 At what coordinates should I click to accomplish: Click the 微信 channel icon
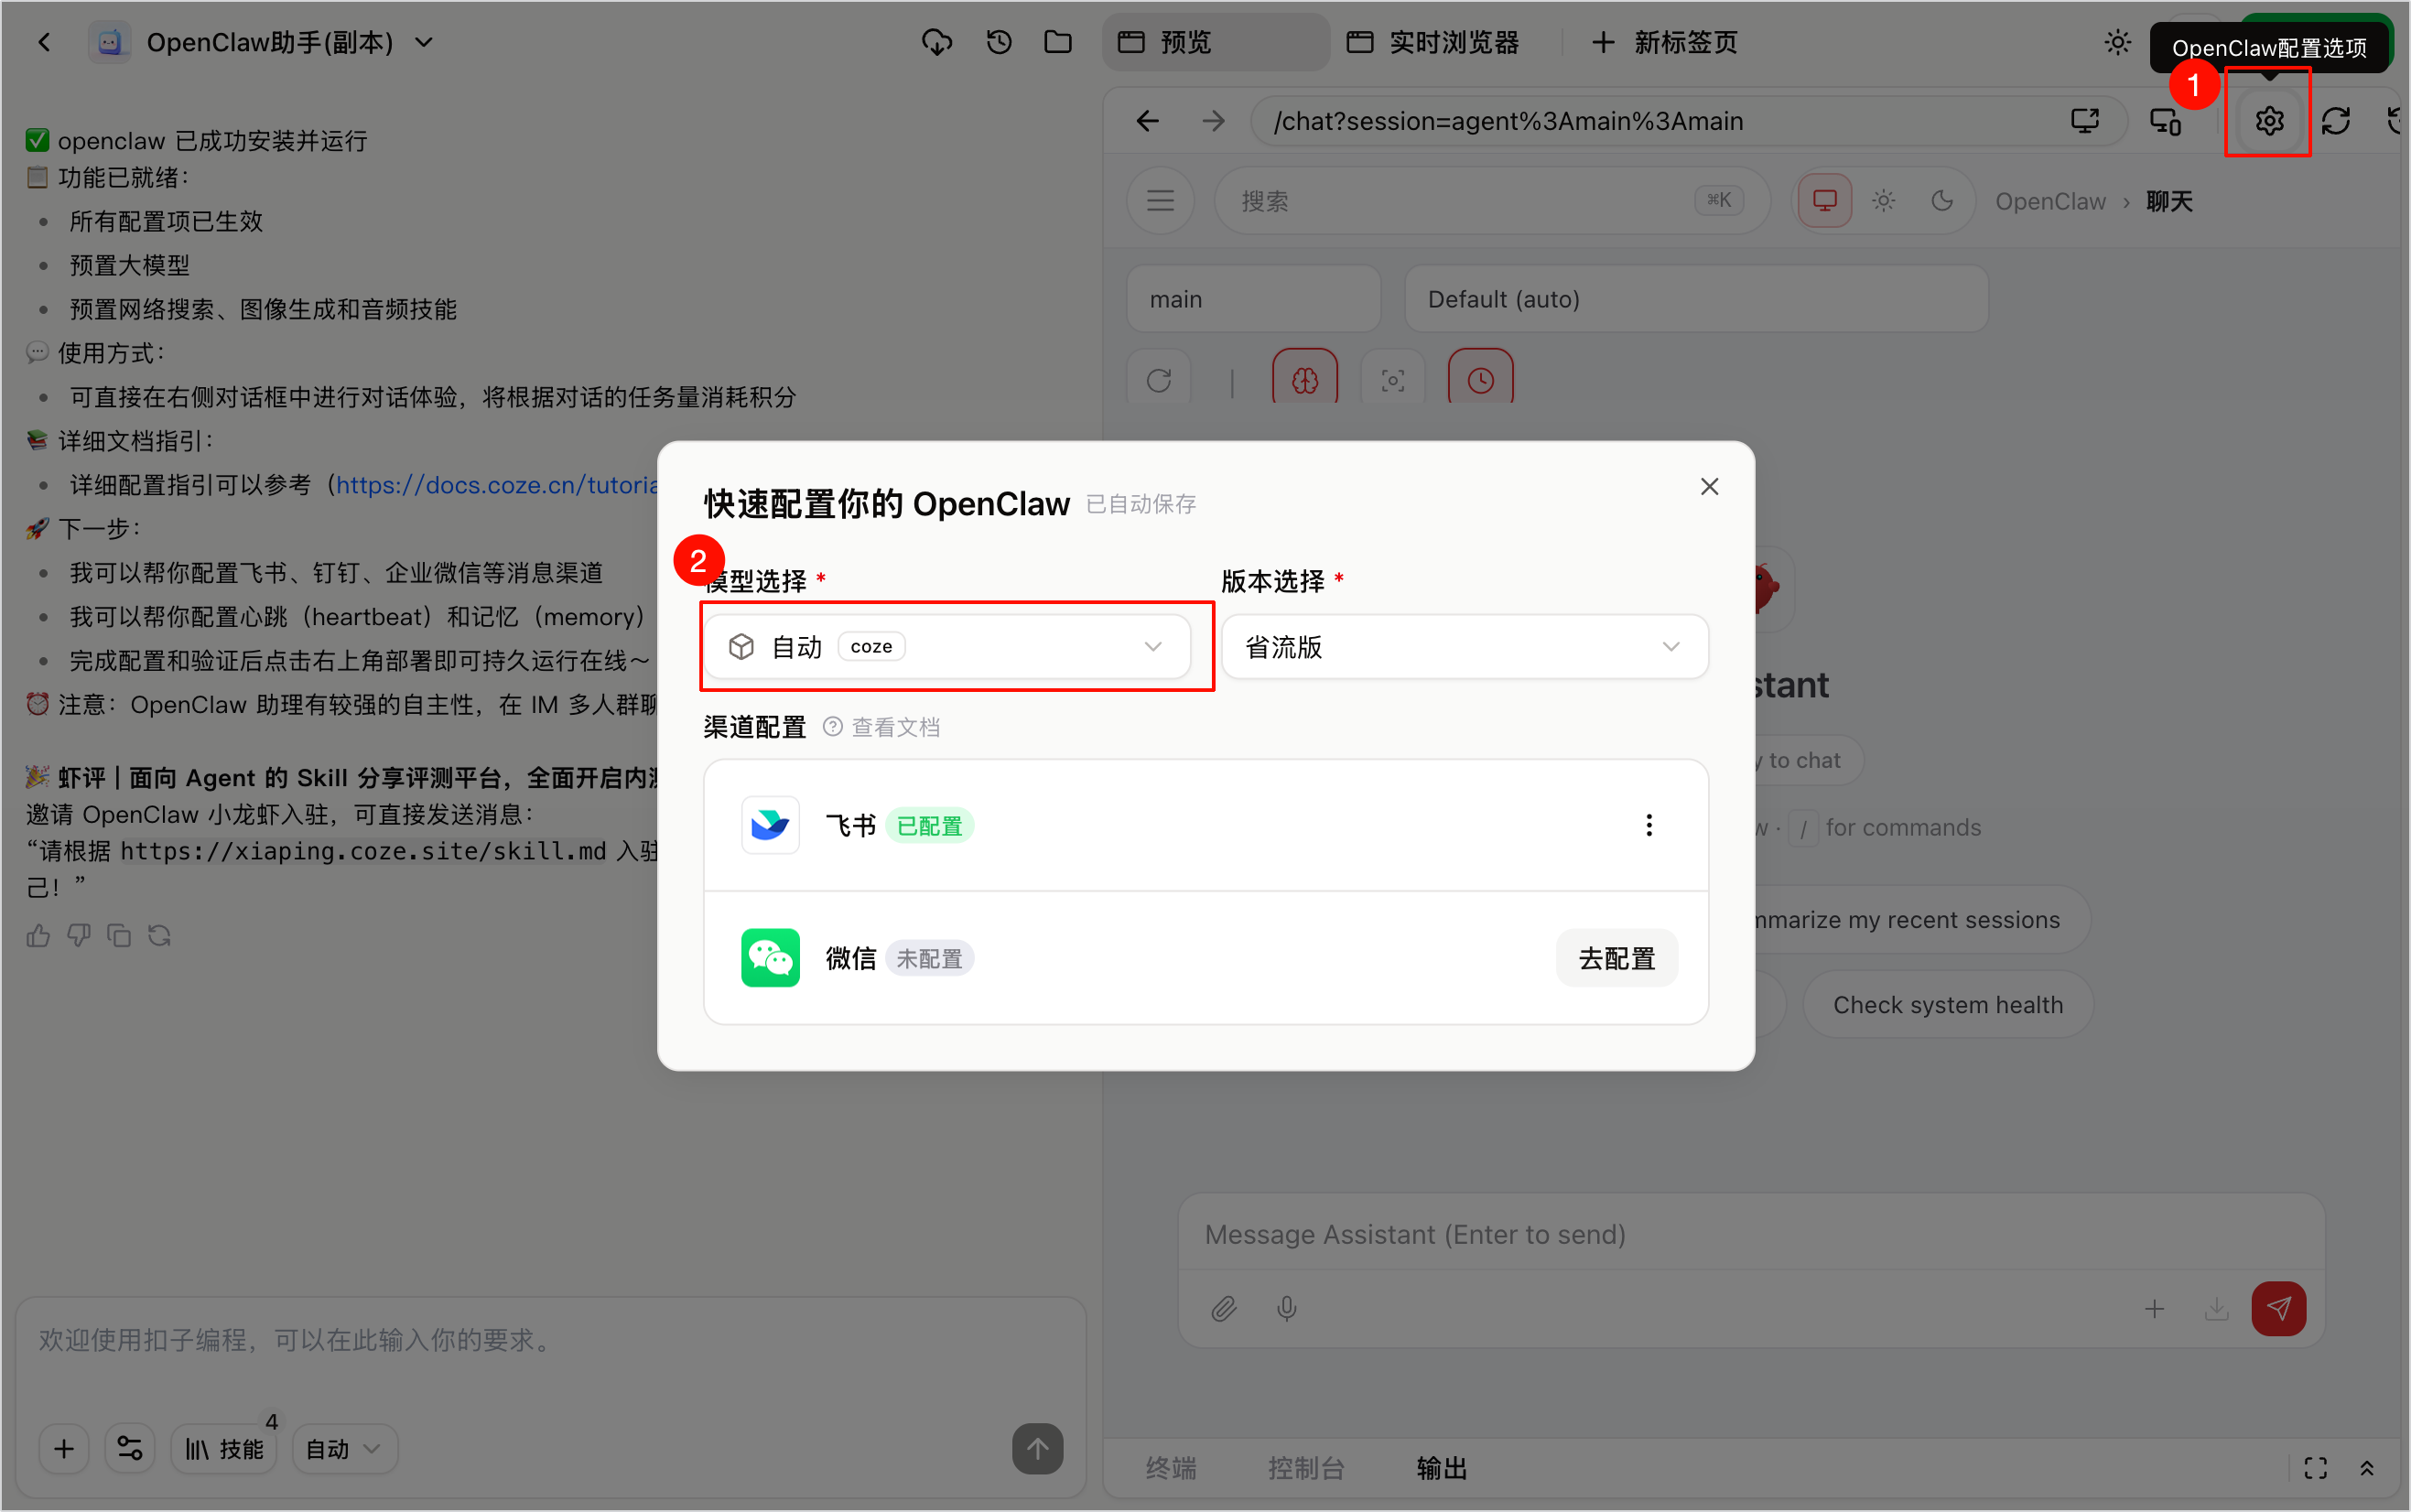click(770, 958)
